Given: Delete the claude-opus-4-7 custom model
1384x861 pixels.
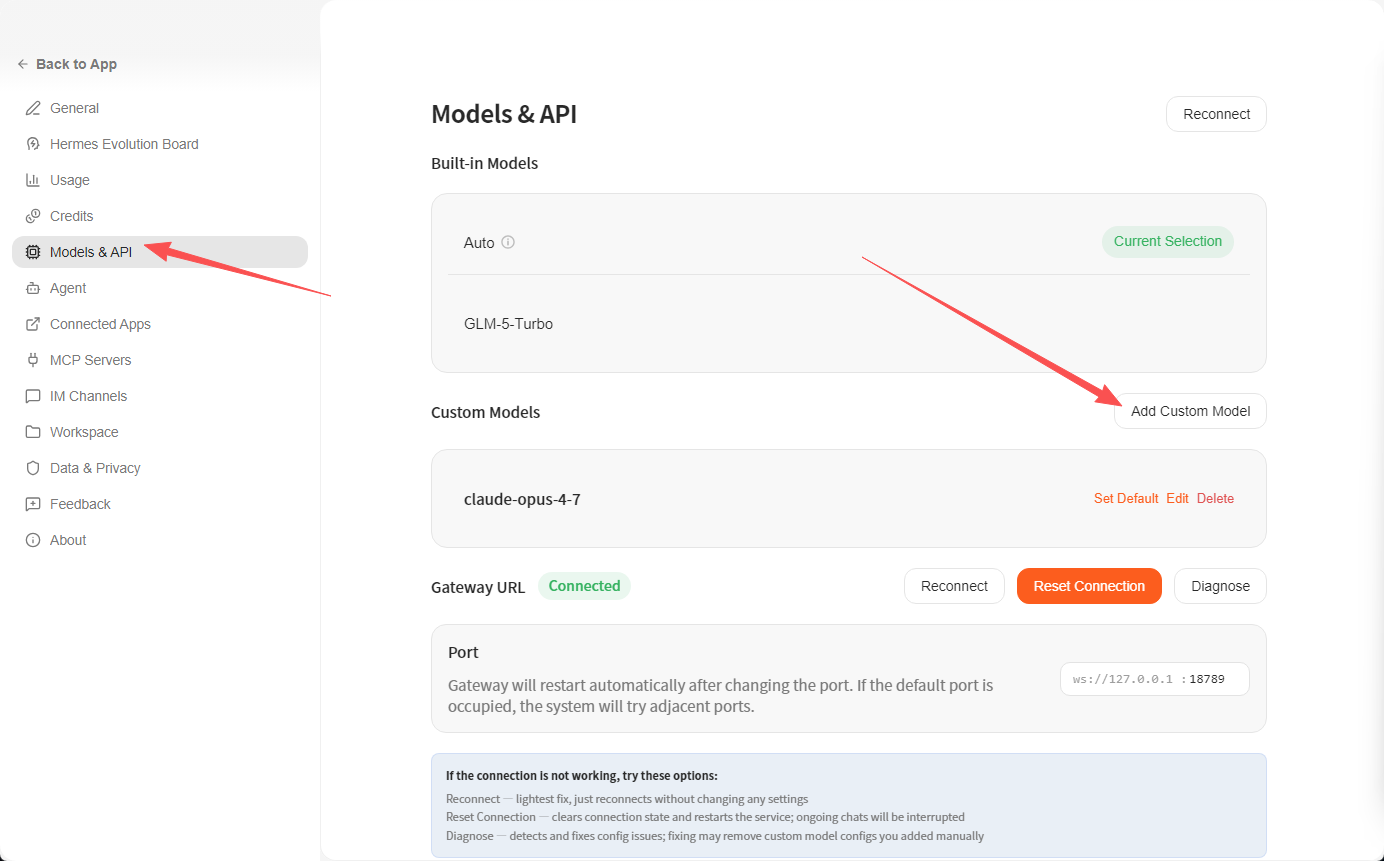Looking at the screenshot, I should point(1215,498).
